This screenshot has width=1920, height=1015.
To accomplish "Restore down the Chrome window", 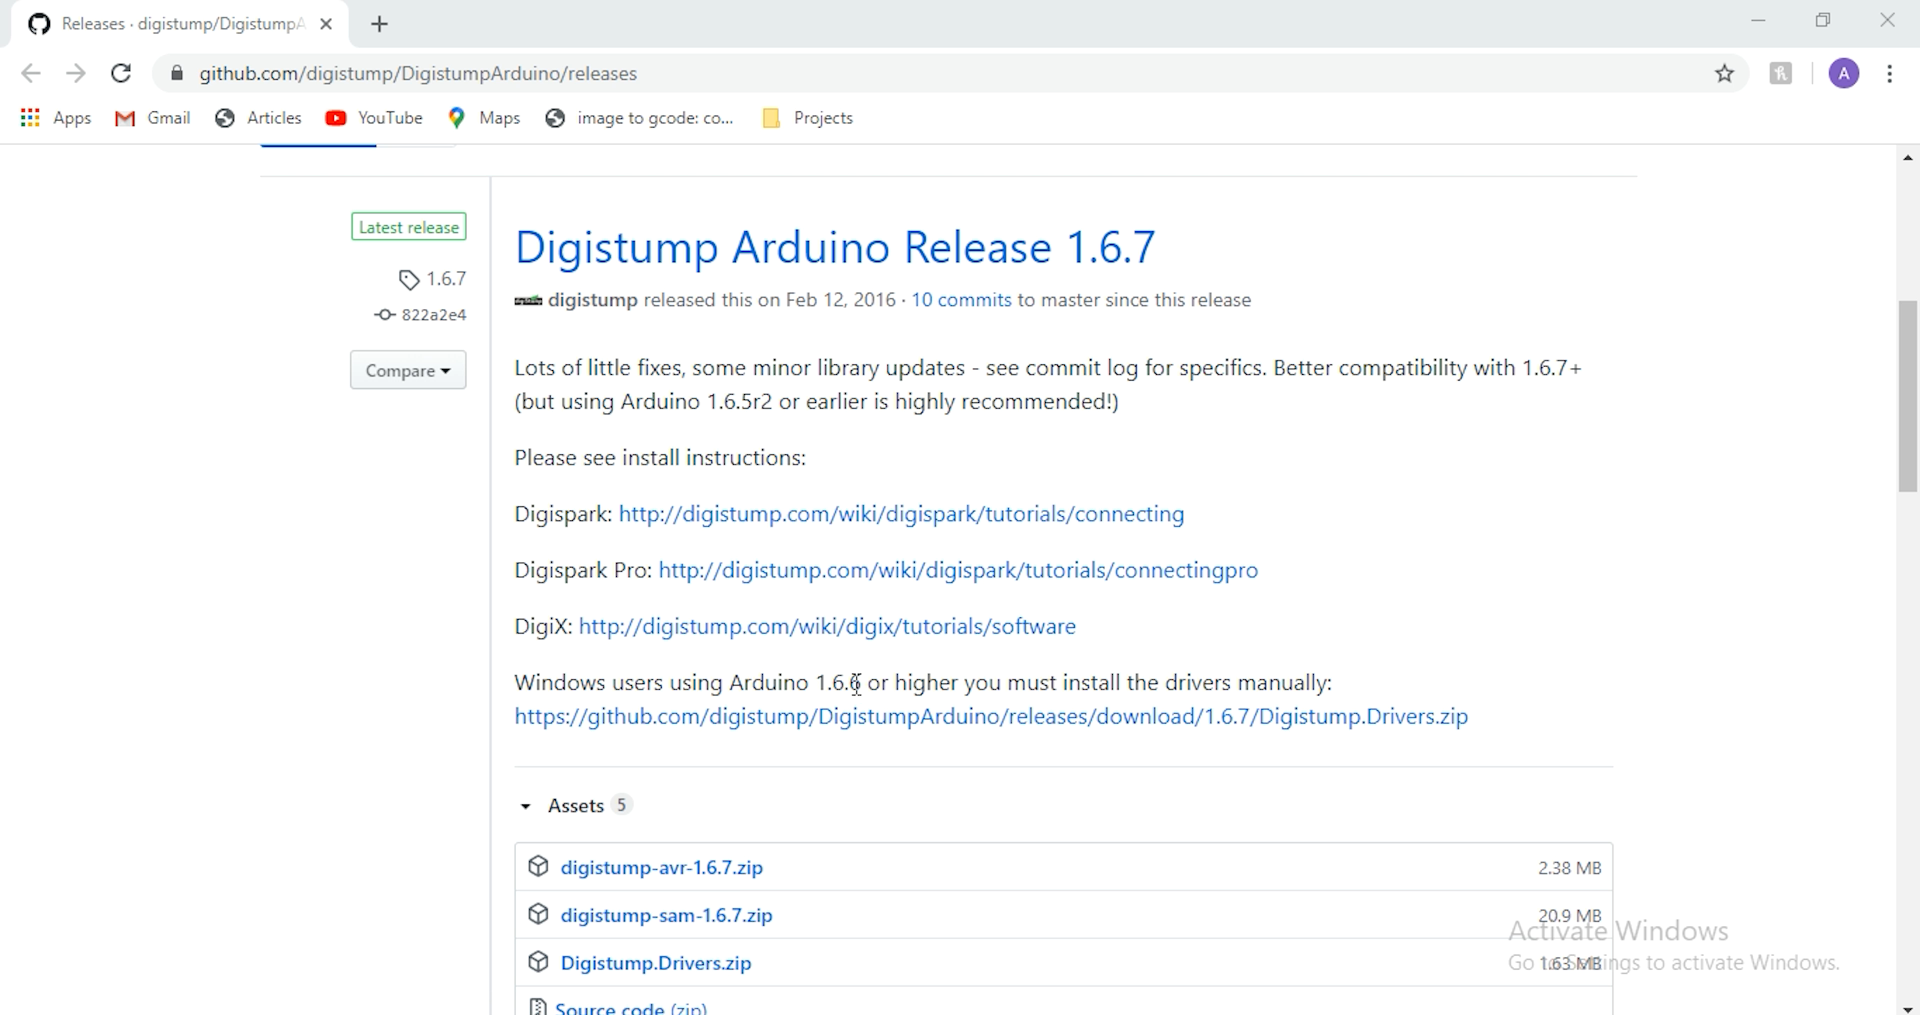I will (x=1823, y=21).
